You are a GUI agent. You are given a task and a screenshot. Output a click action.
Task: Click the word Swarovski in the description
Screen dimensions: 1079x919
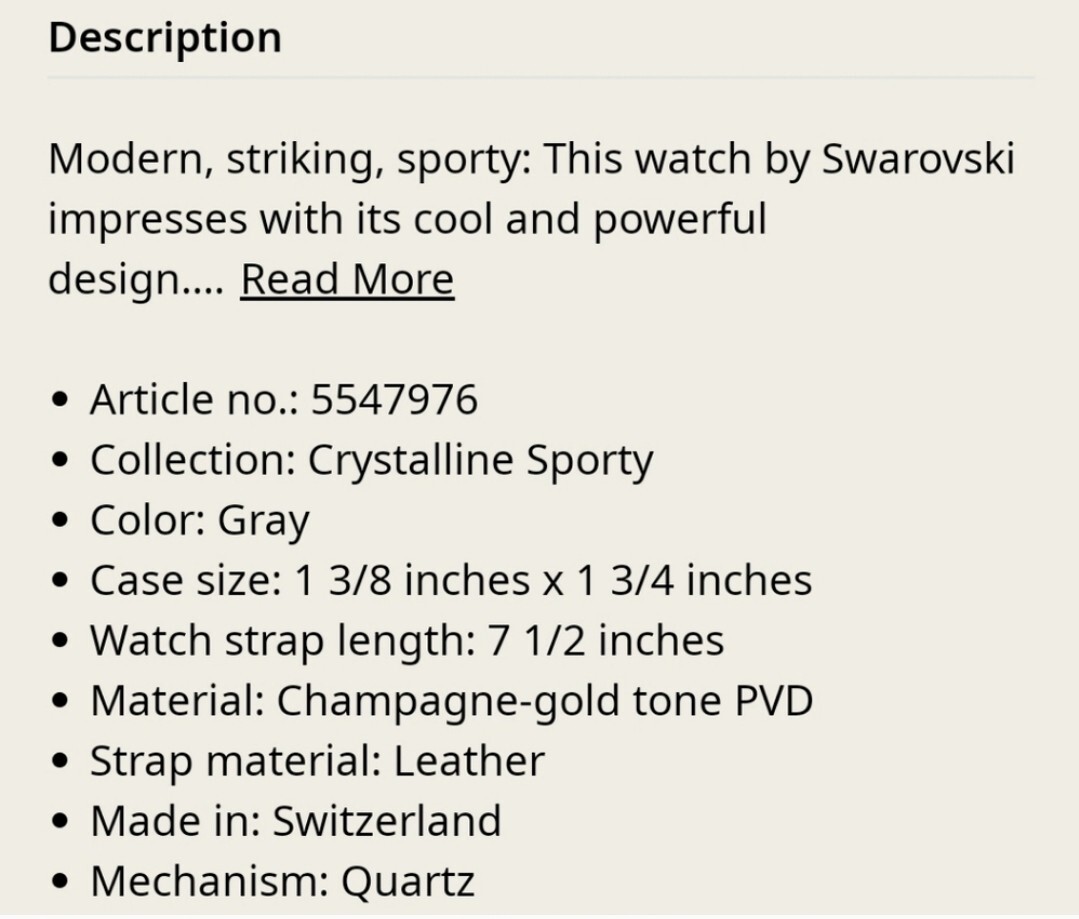(918, 159)
